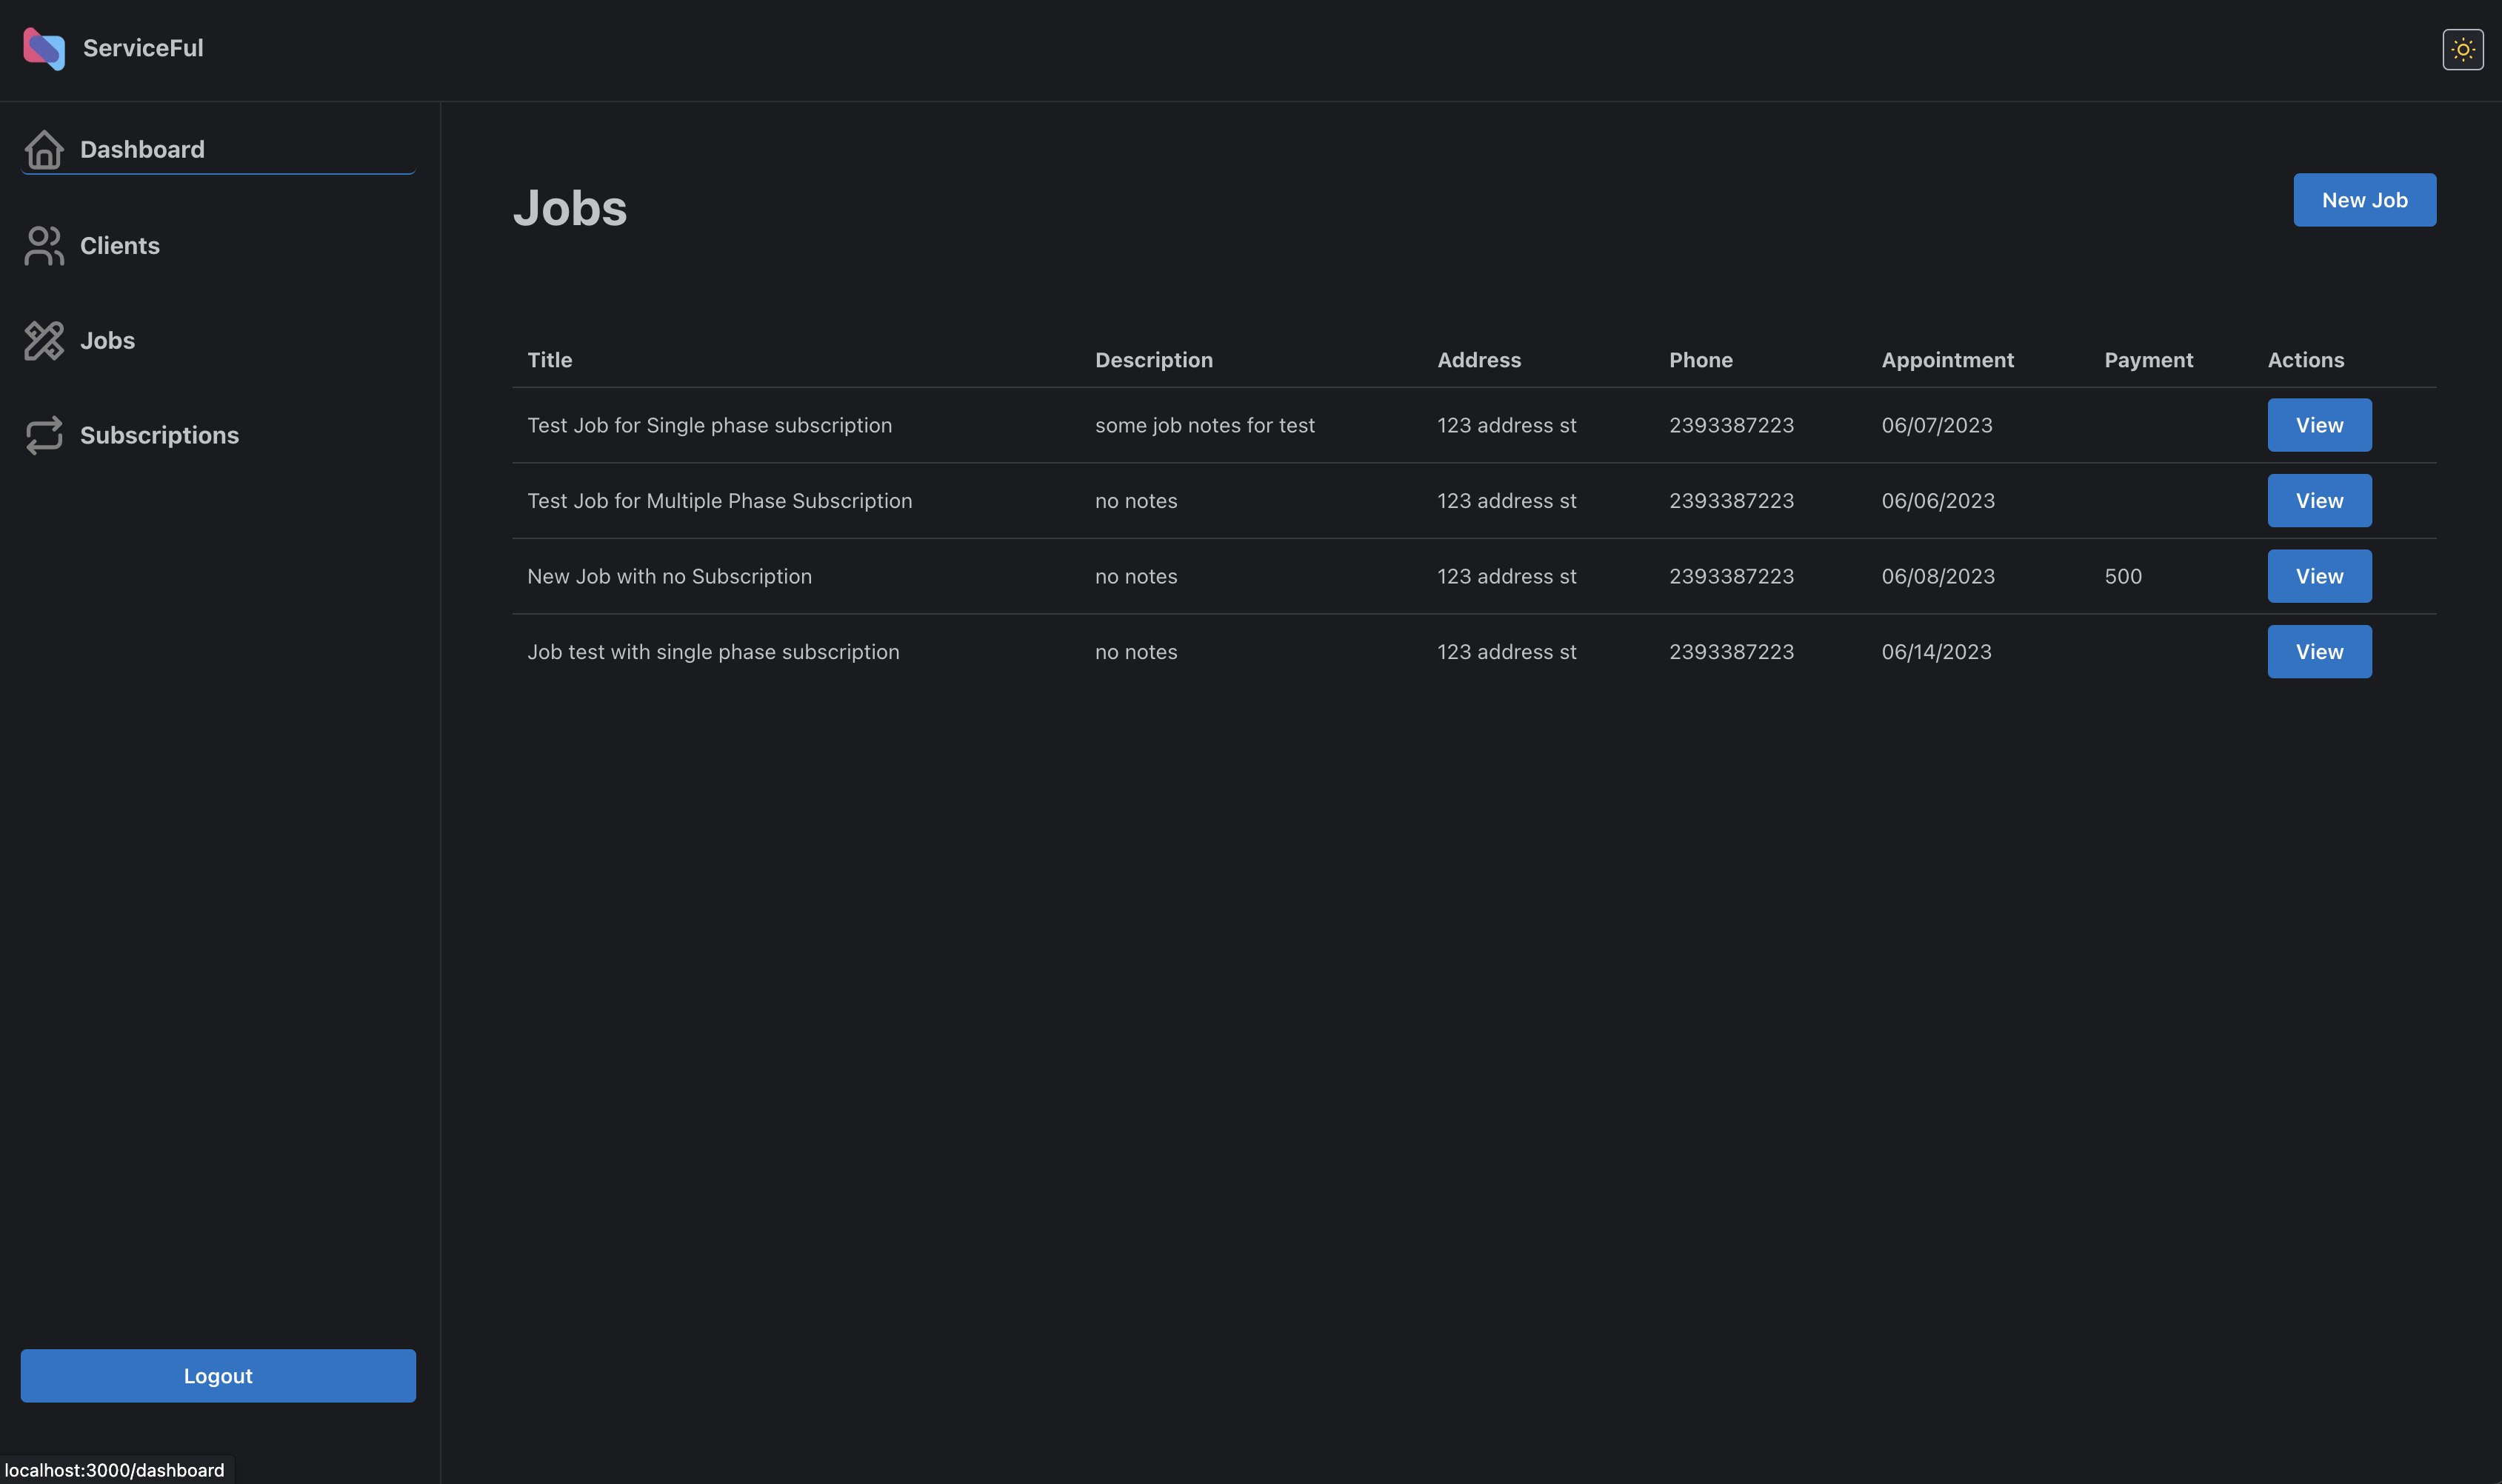Toggle light mode with sun icon
This screenshot has height=1484, width=2502.
[x=2462, y=49]
